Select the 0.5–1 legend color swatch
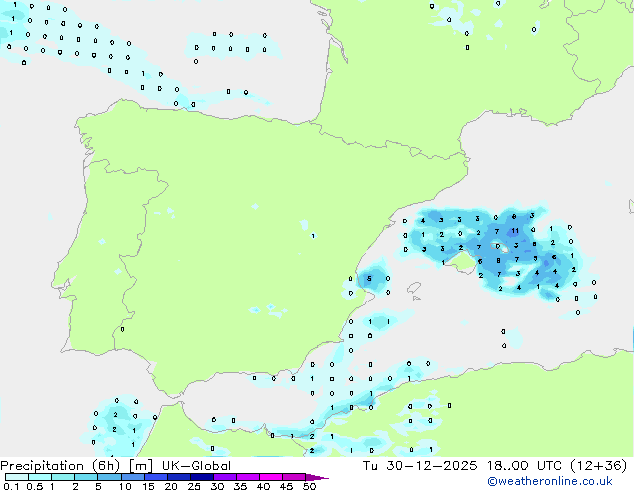The image size is (634, 490). (40, 477)
